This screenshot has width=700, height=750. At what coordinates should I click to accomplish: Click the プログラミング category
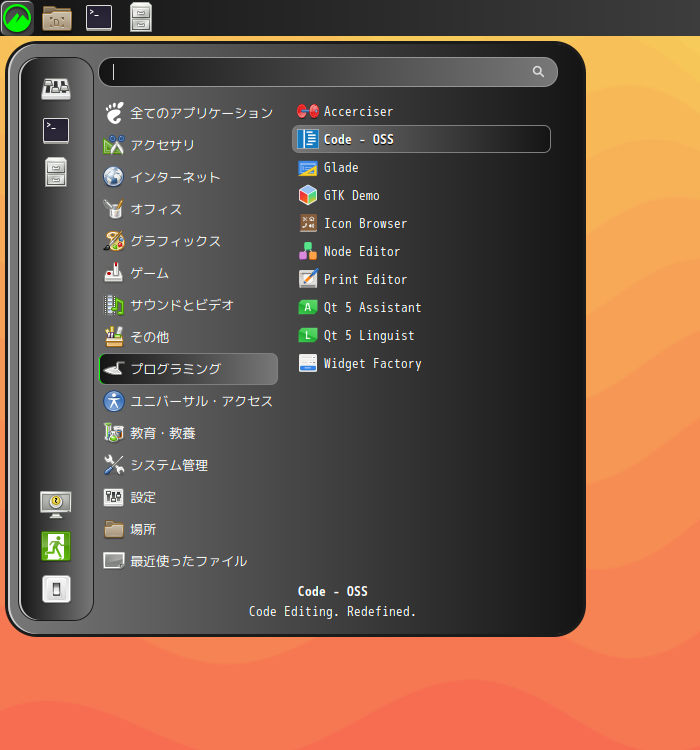coord(189,369)
